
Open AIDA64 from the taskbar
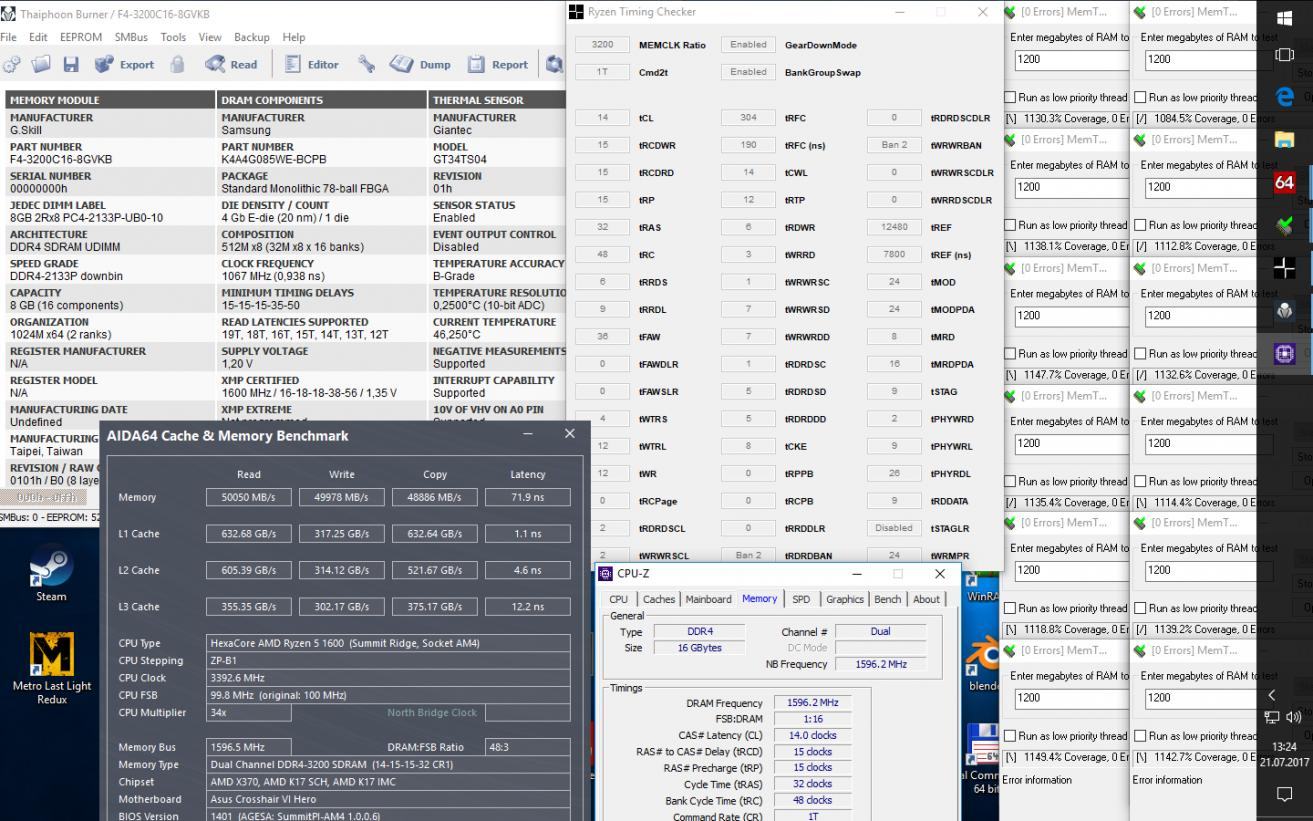pyautogui.click(x=1285, y=183)
